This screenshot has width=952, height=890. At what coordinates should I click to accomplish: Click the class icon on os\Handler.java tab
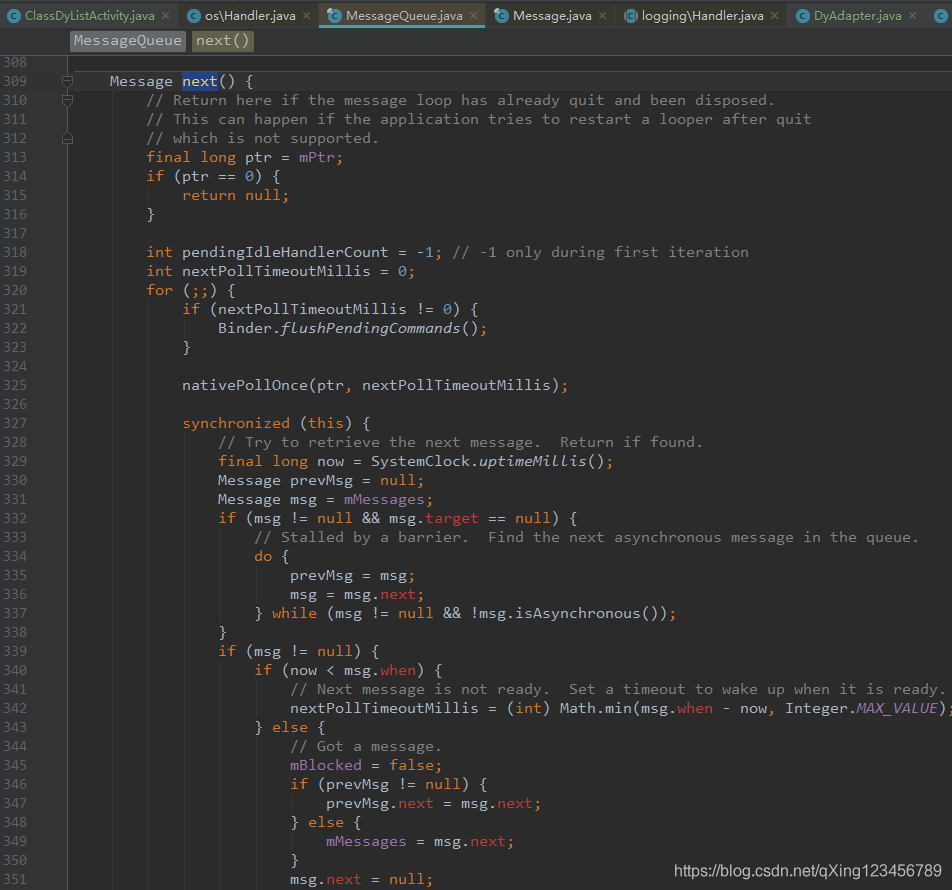(194, 16)
